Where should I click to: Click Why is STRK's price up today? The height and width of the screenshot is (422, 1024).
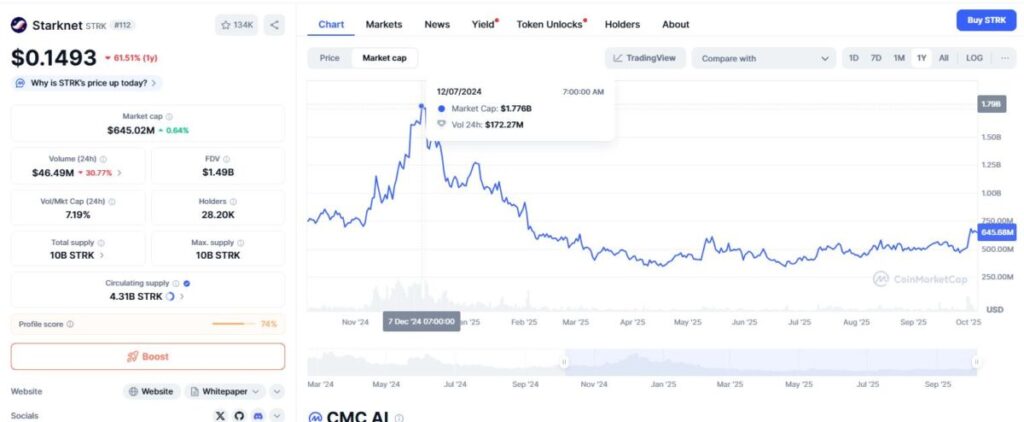pyautogui.click(x=87, y=83)
